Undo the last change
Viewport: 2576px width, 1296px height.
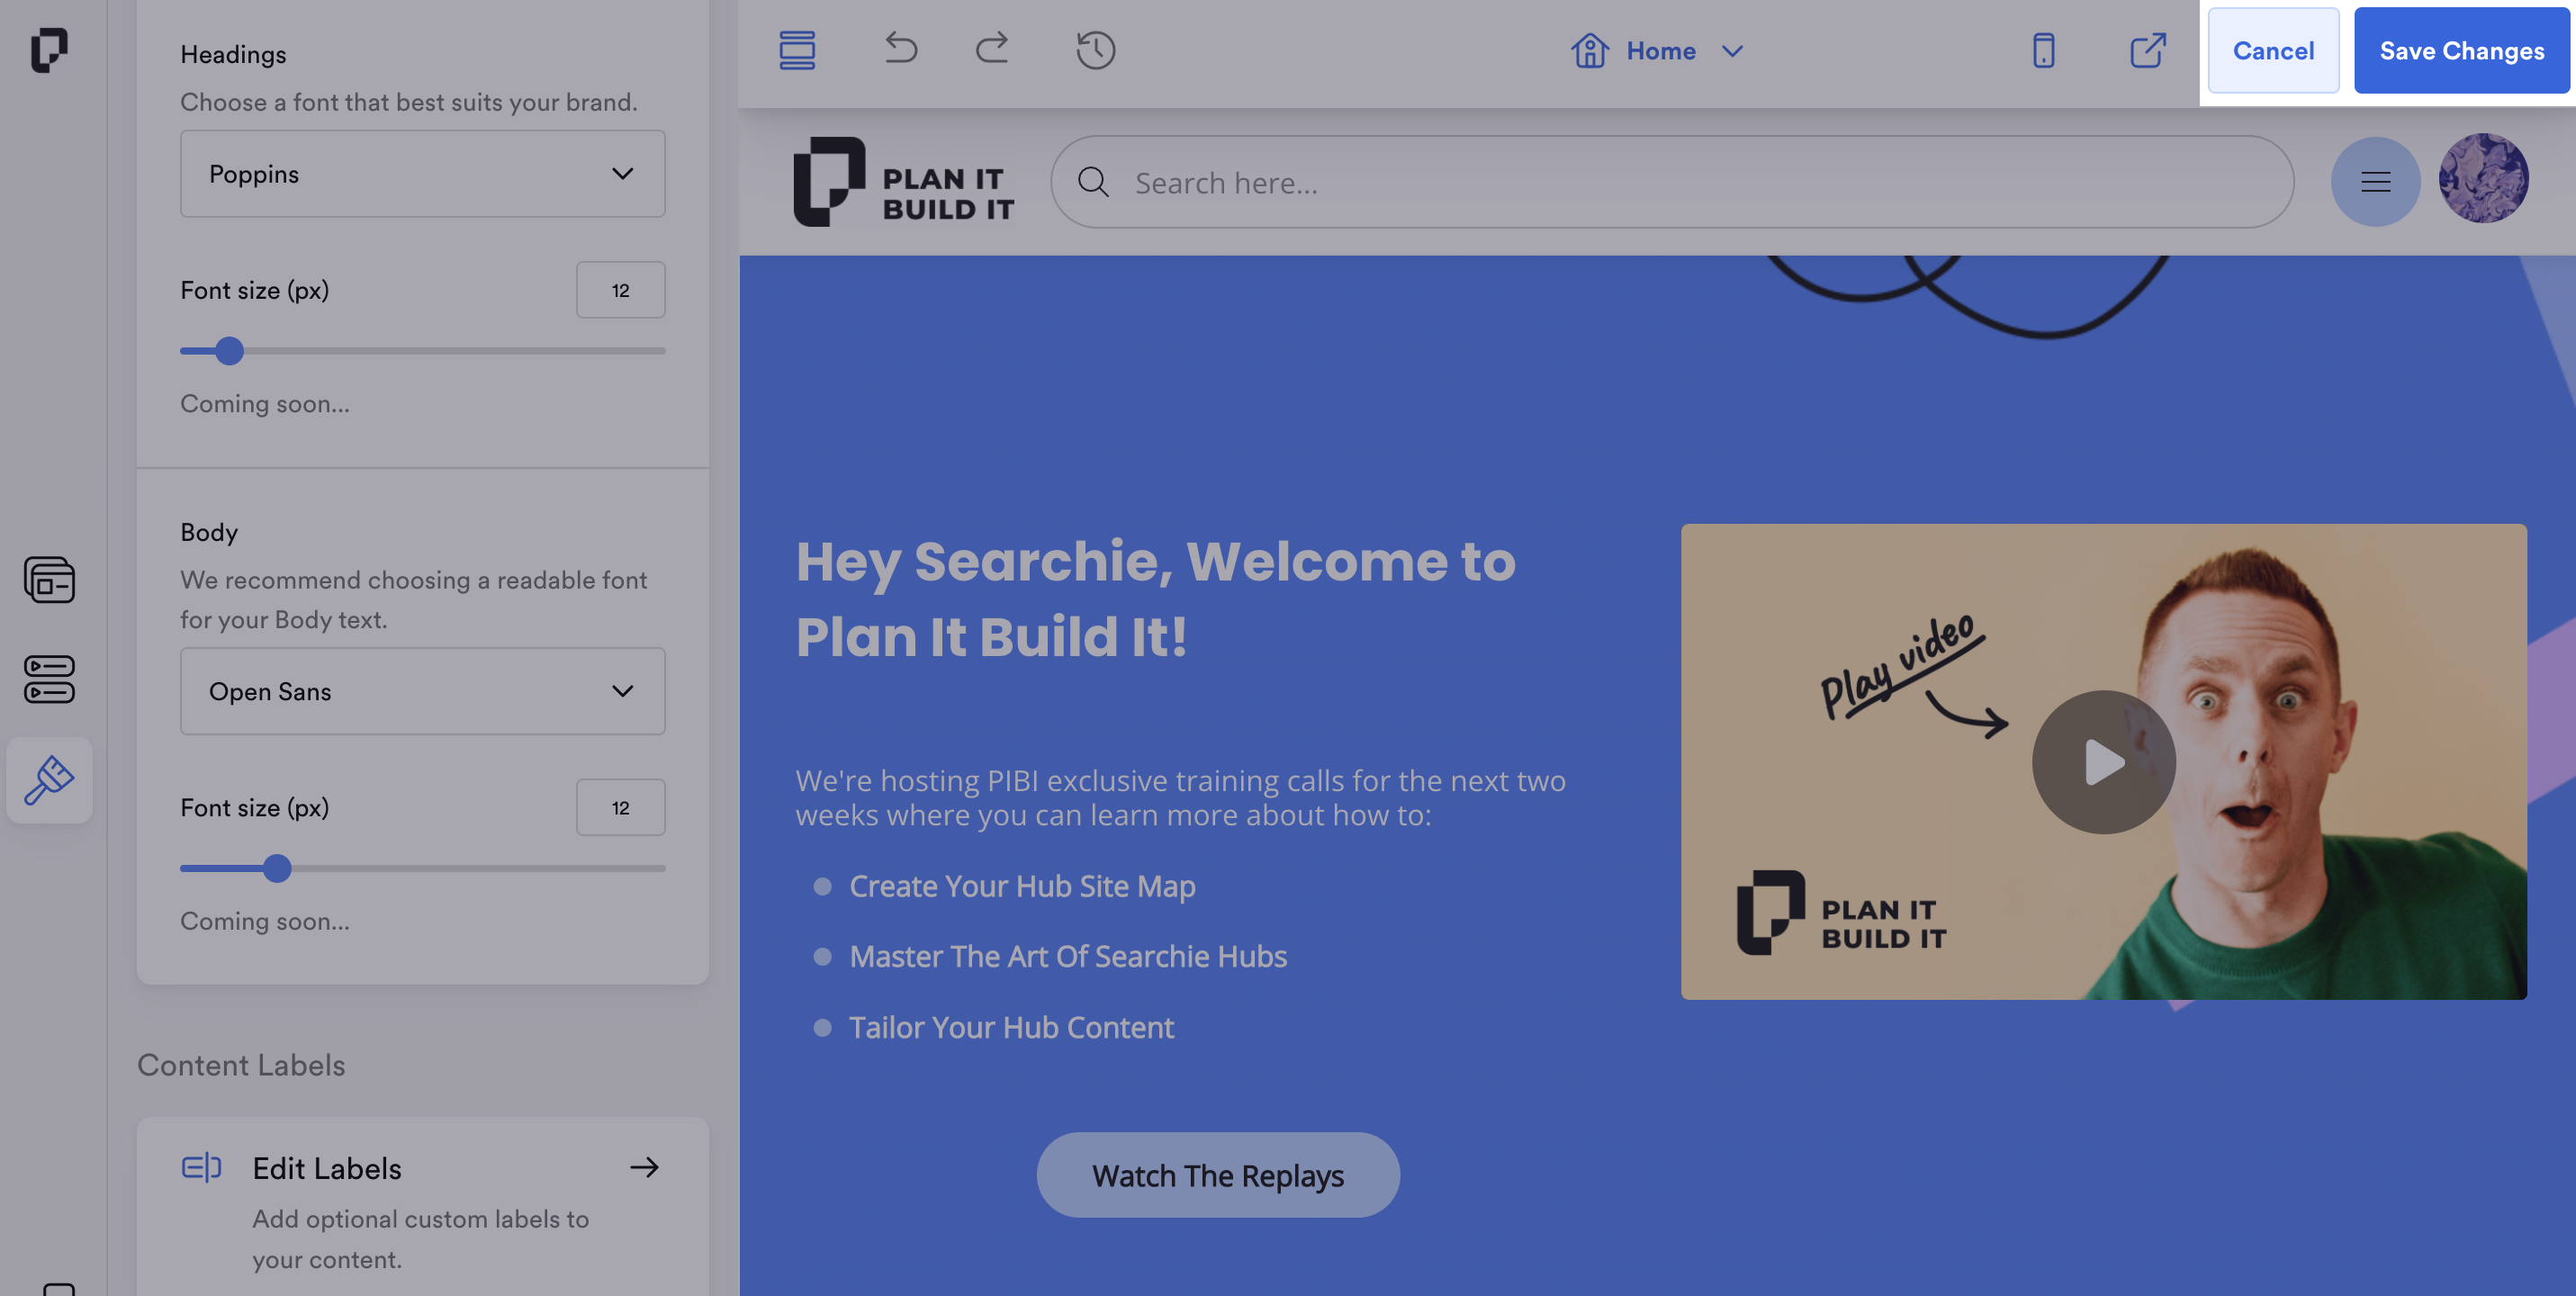point(900,48)
